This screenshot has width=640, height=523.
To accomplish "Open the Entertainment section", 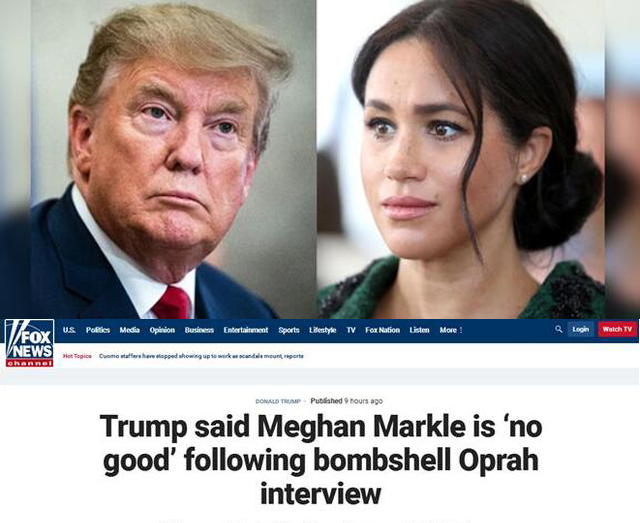I will tap(246, 330).
